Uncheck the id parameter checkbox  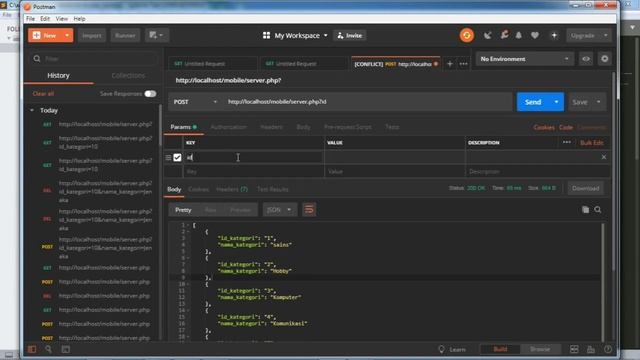click(177, 158)
